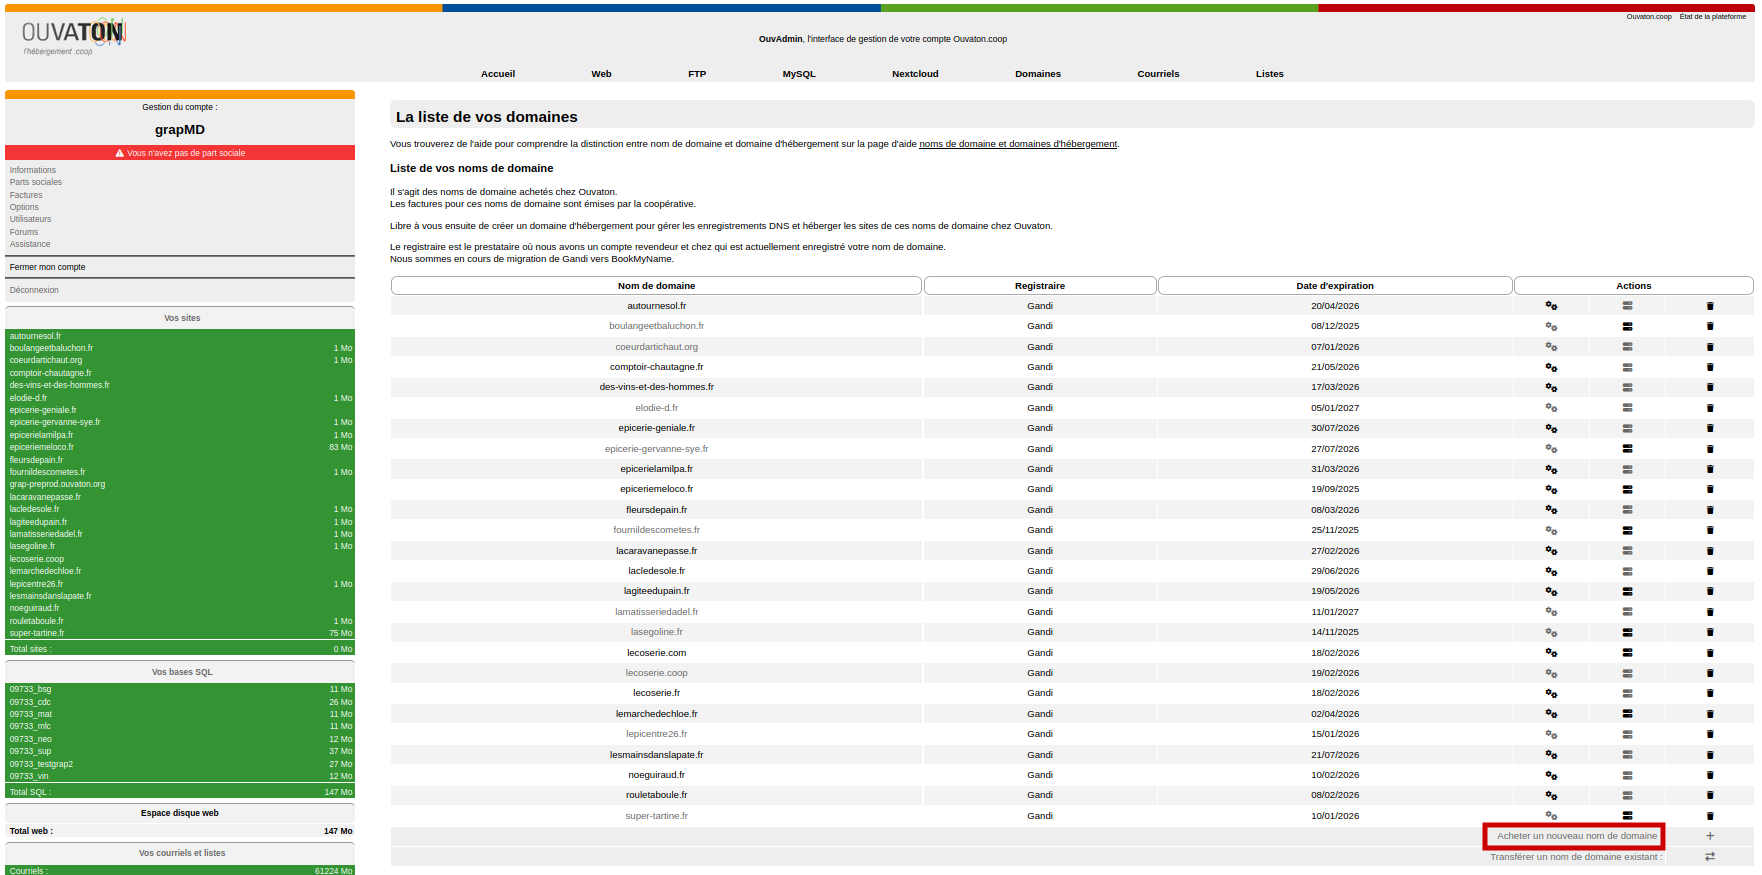Select epiceriemeloco.fr in Vos sites list

[41, 447]
